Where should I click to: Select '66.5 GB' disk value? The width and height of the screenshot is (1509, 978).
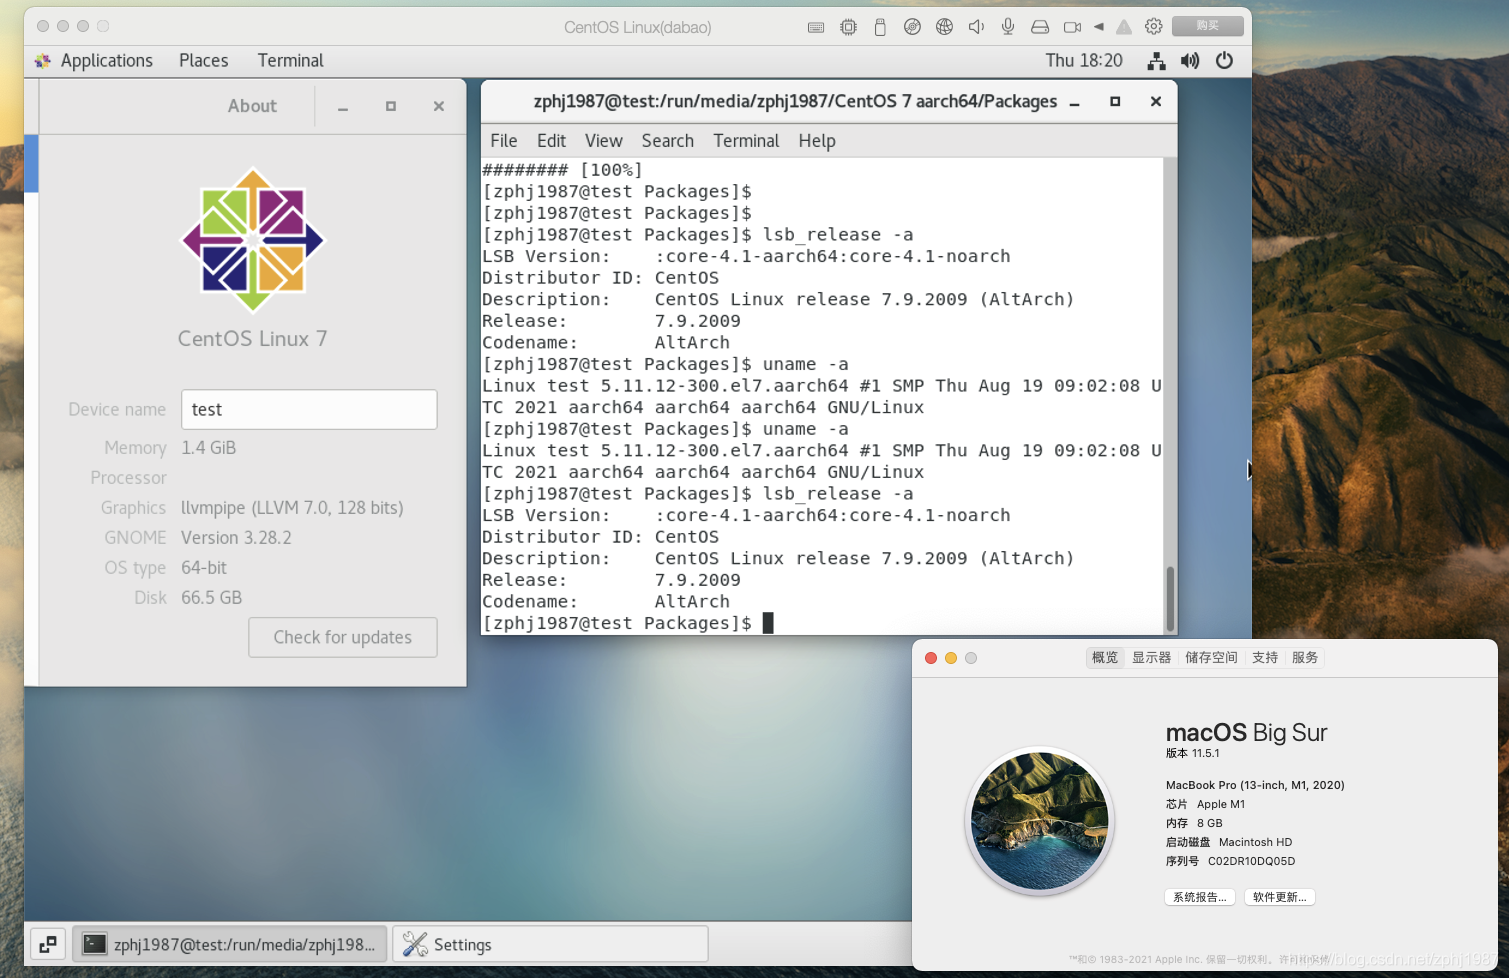211,598
